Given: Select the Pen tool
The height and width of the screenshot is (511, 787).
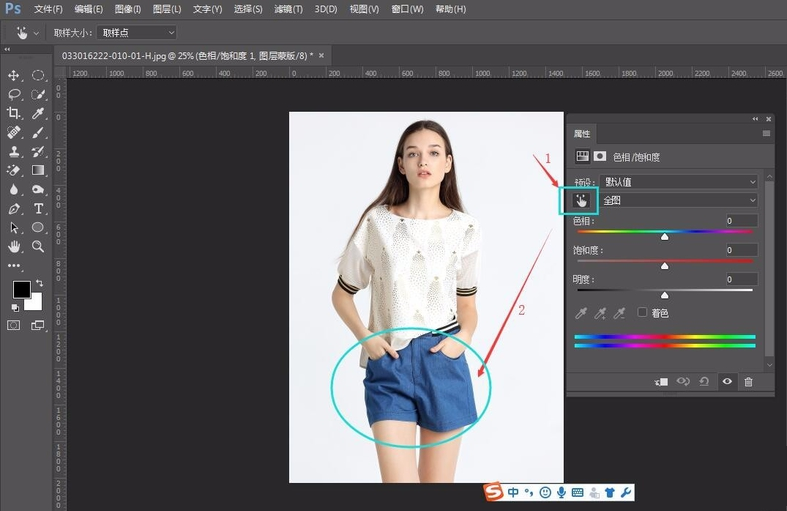Looking at the screenshot, I should [x=14, y=208].
